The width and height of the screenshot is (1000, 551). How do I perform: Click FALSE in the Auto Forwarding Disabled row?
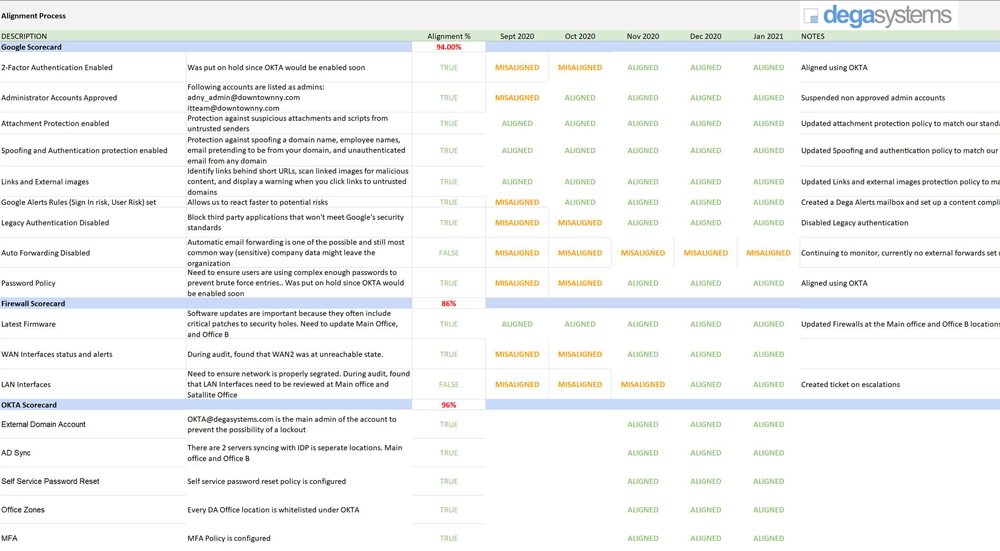point(448,253)
